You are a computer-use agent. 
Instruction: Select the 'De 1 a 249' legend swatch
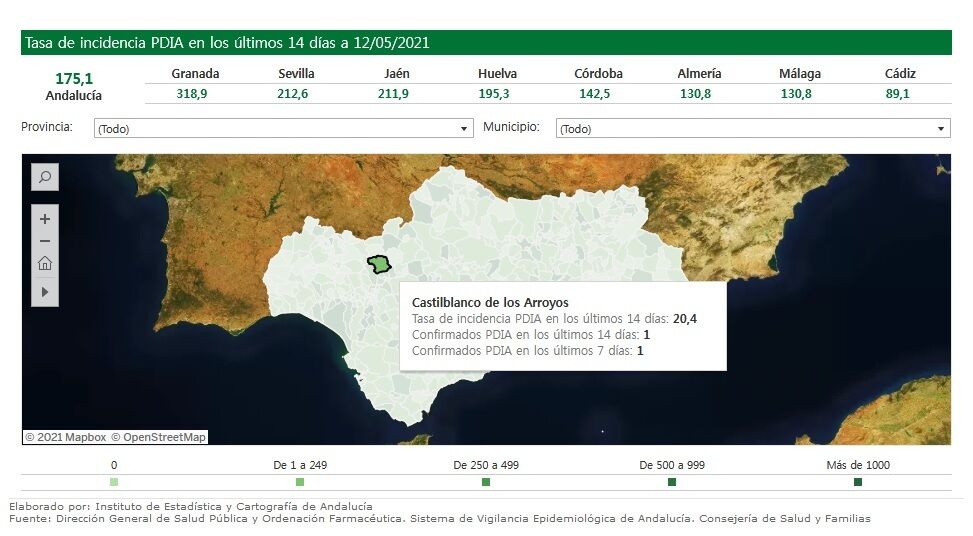tap(300, 482)
